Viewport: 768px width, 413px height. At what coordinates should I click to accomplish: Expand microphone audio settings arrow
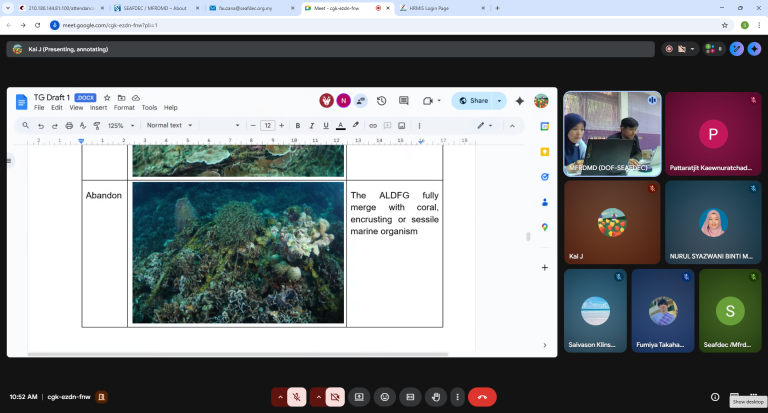point(280,397)
